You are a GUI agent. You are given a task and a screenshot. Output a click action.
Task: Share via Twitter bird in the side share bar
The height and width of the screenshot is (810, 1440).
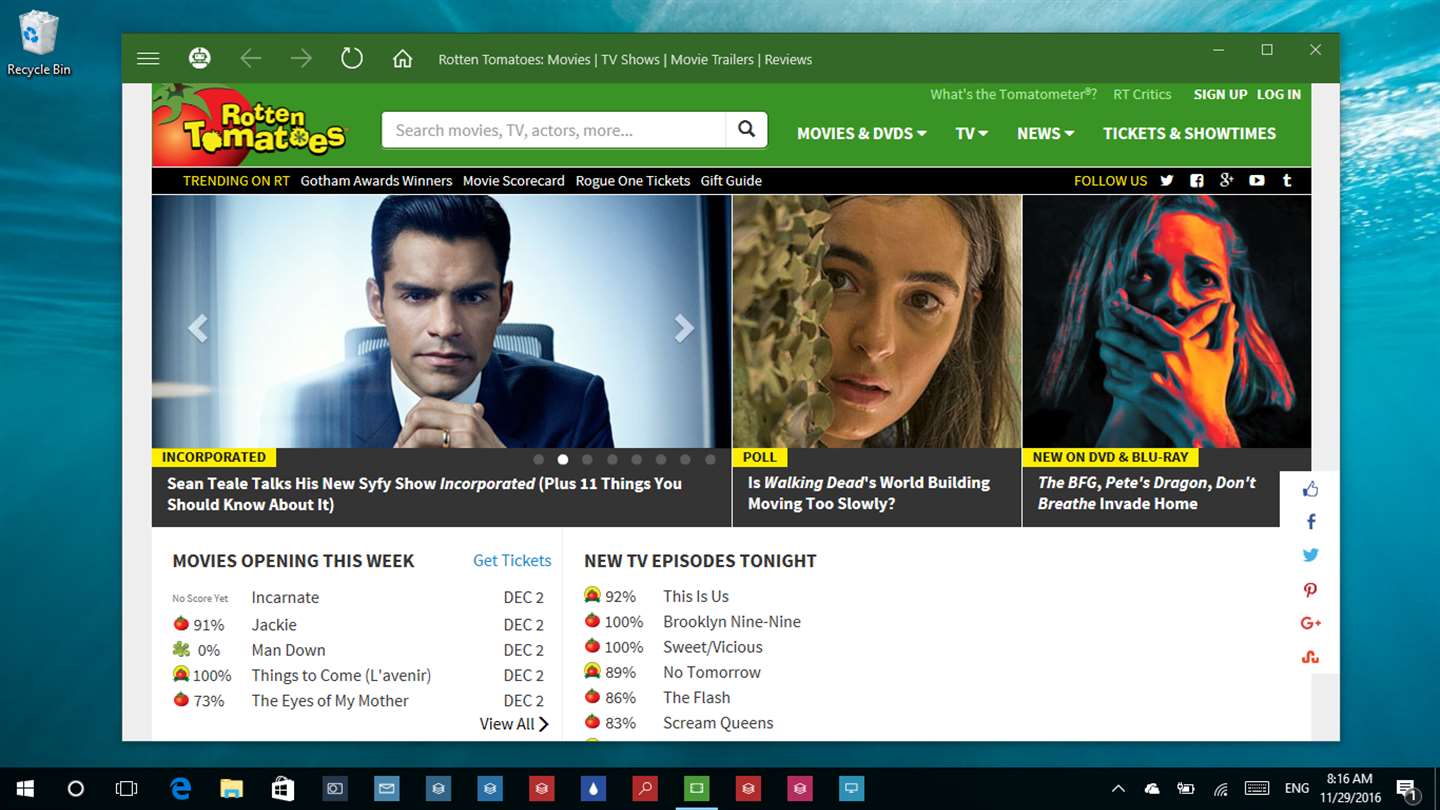[x=1310, y=555]
